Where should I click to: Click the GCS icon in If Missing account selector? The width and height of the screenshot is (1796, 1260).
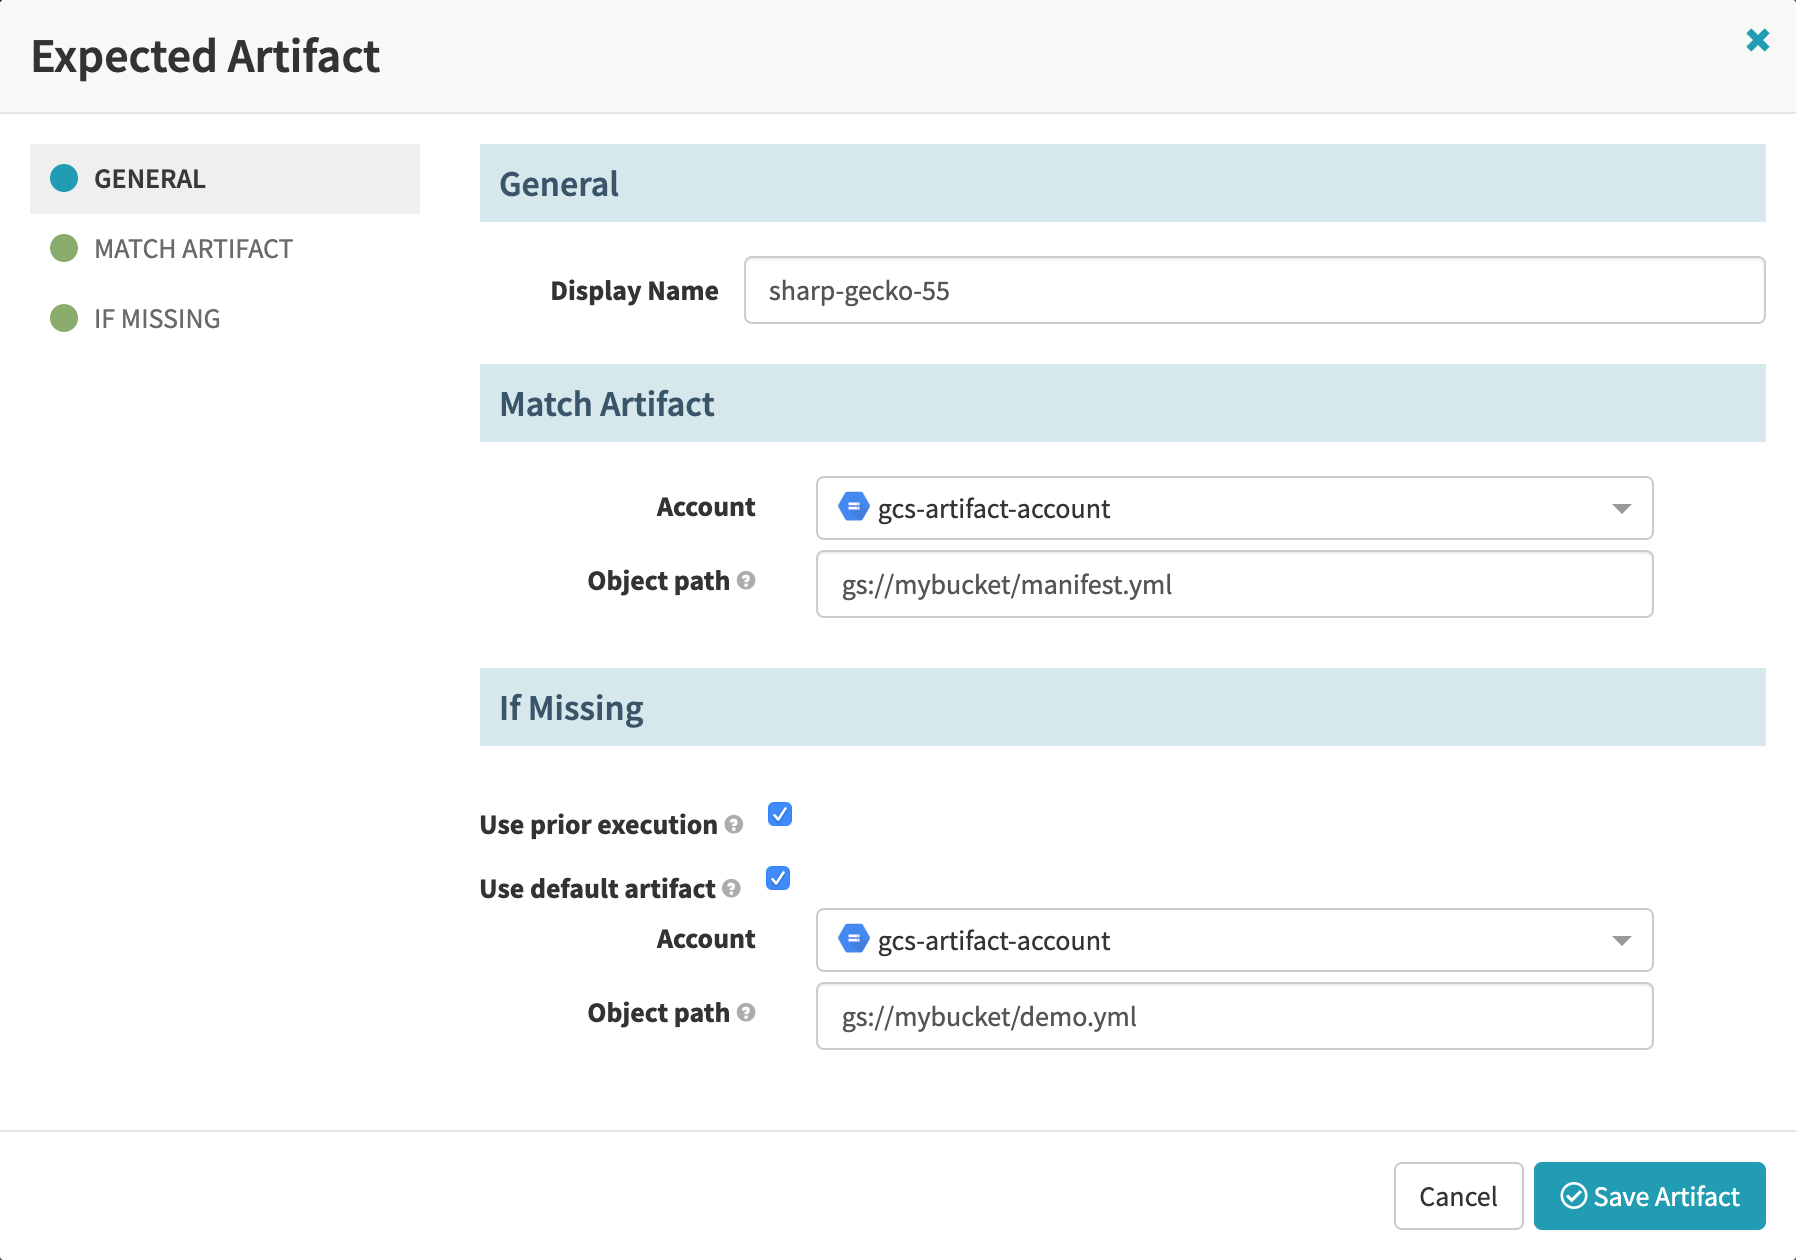coord(855,940)
